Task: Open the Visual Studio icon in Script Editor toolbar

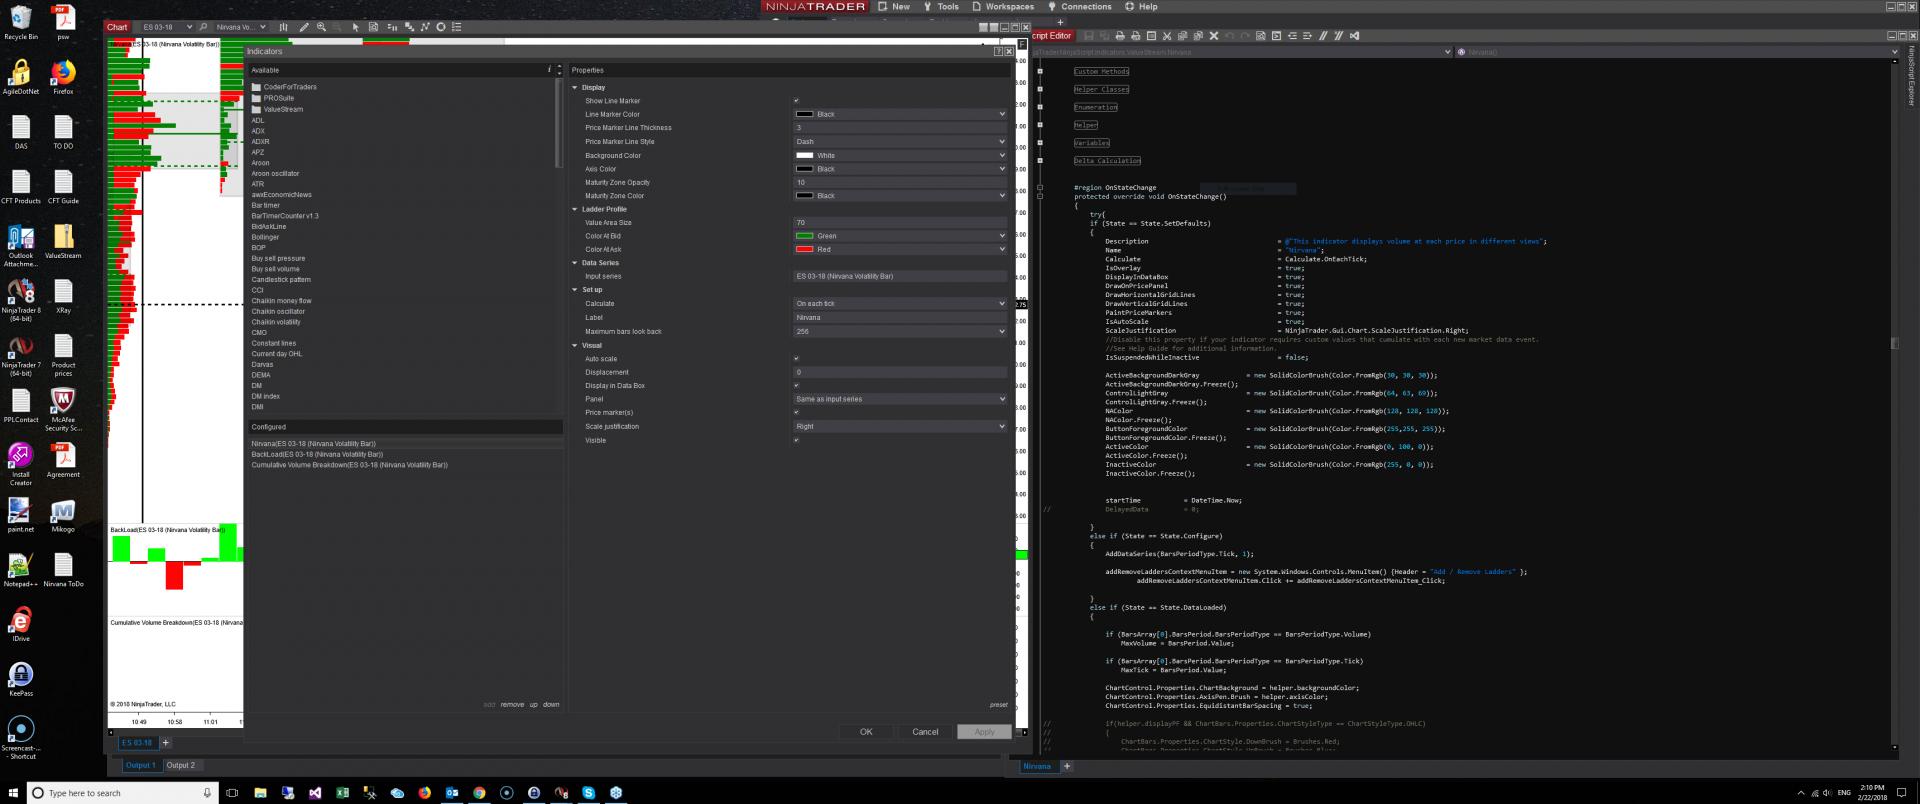Action: [x=1354, y=36]
